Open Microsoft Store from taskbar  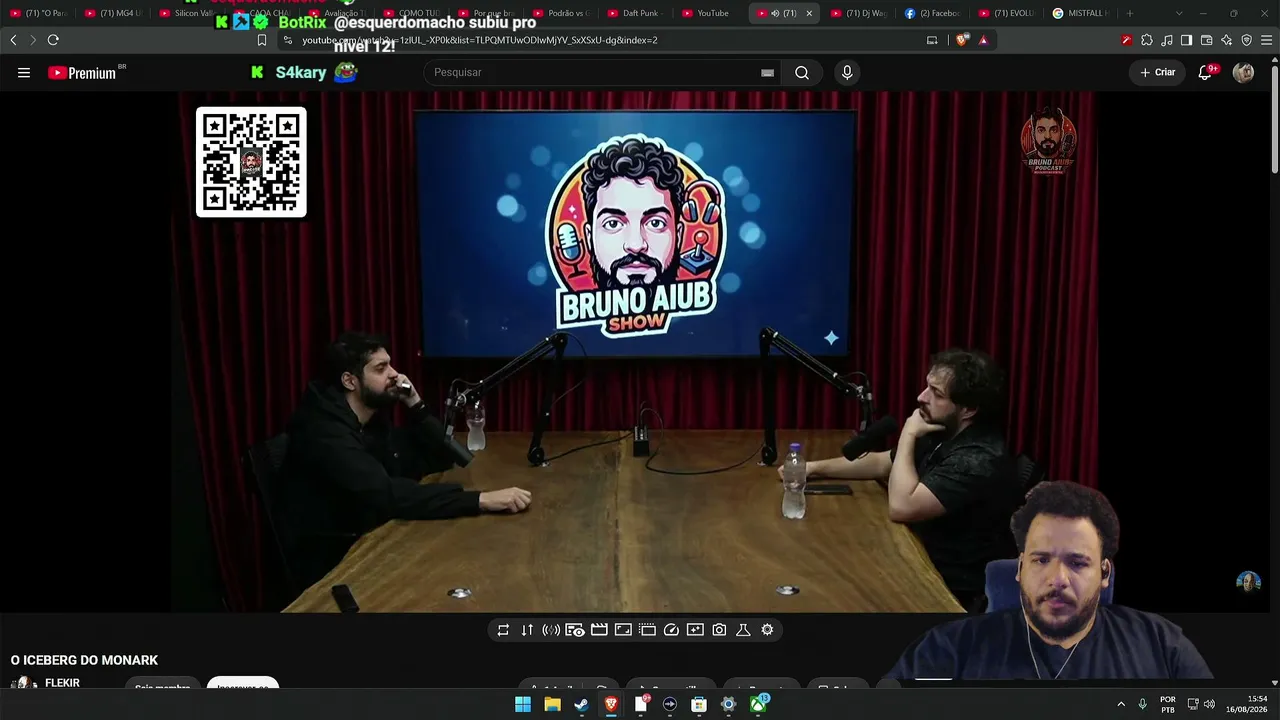699,705
